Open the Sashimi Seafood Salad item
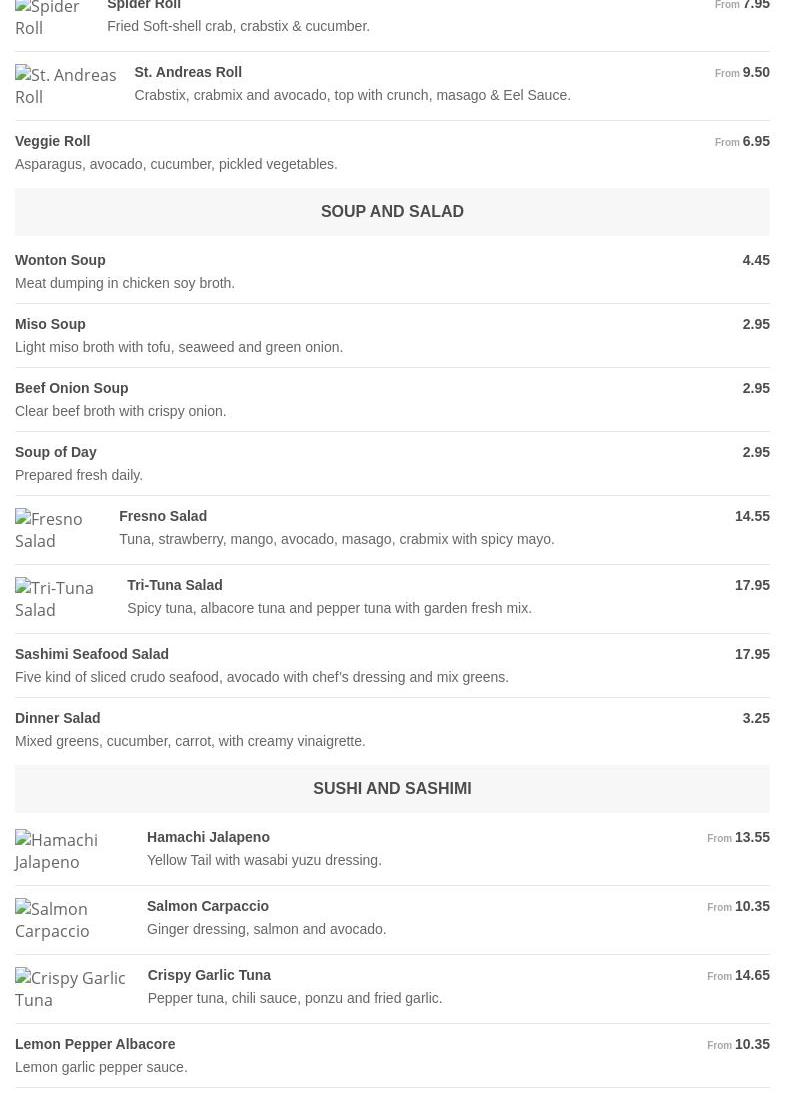This screenshot has height=1093, width=785. point(92,654)
